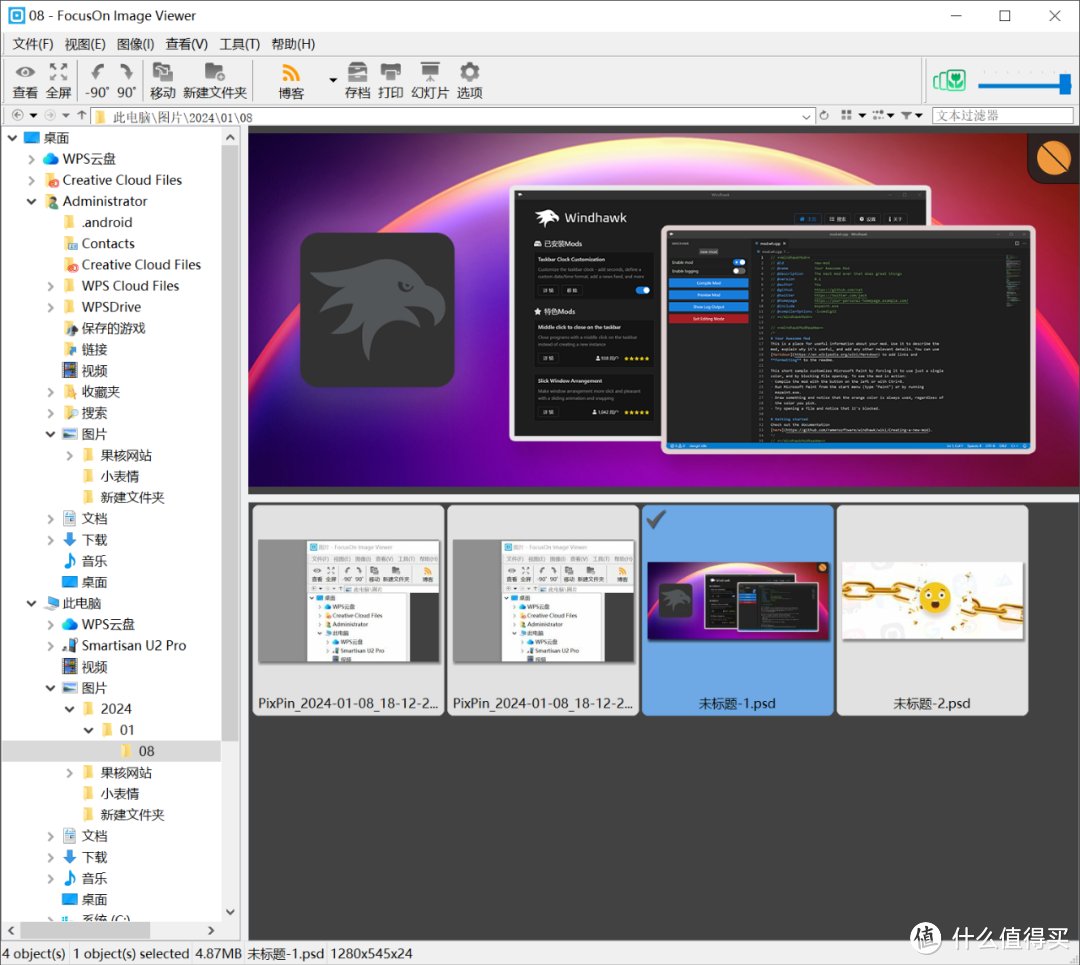Collapse the 01 folder node

point(89,730)
